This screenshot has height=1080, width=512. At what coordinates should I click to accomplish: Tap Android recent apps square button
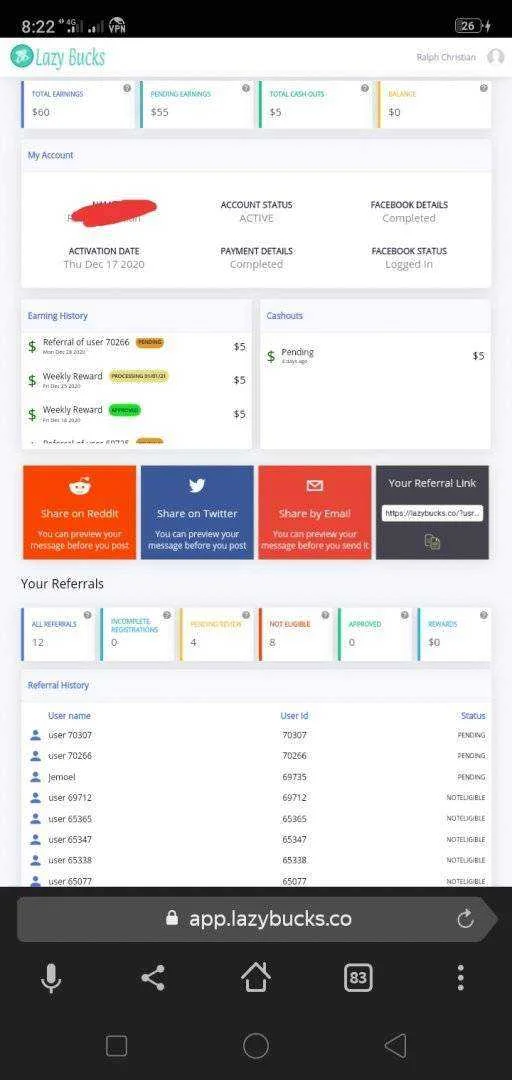click(x=116, y=1046)
